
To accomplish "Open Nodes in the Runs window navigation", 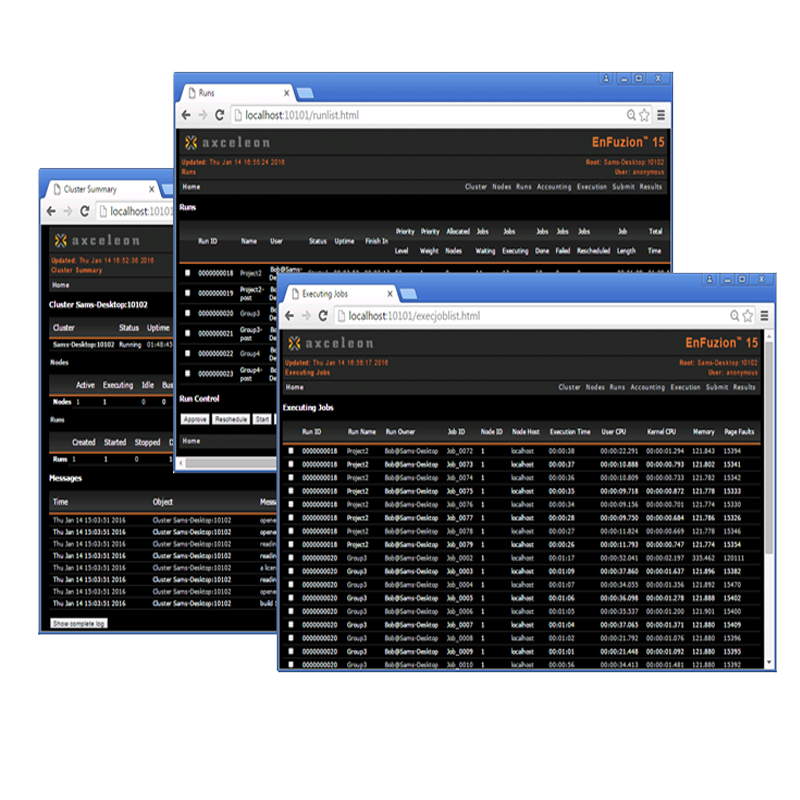I will [502, 187].
